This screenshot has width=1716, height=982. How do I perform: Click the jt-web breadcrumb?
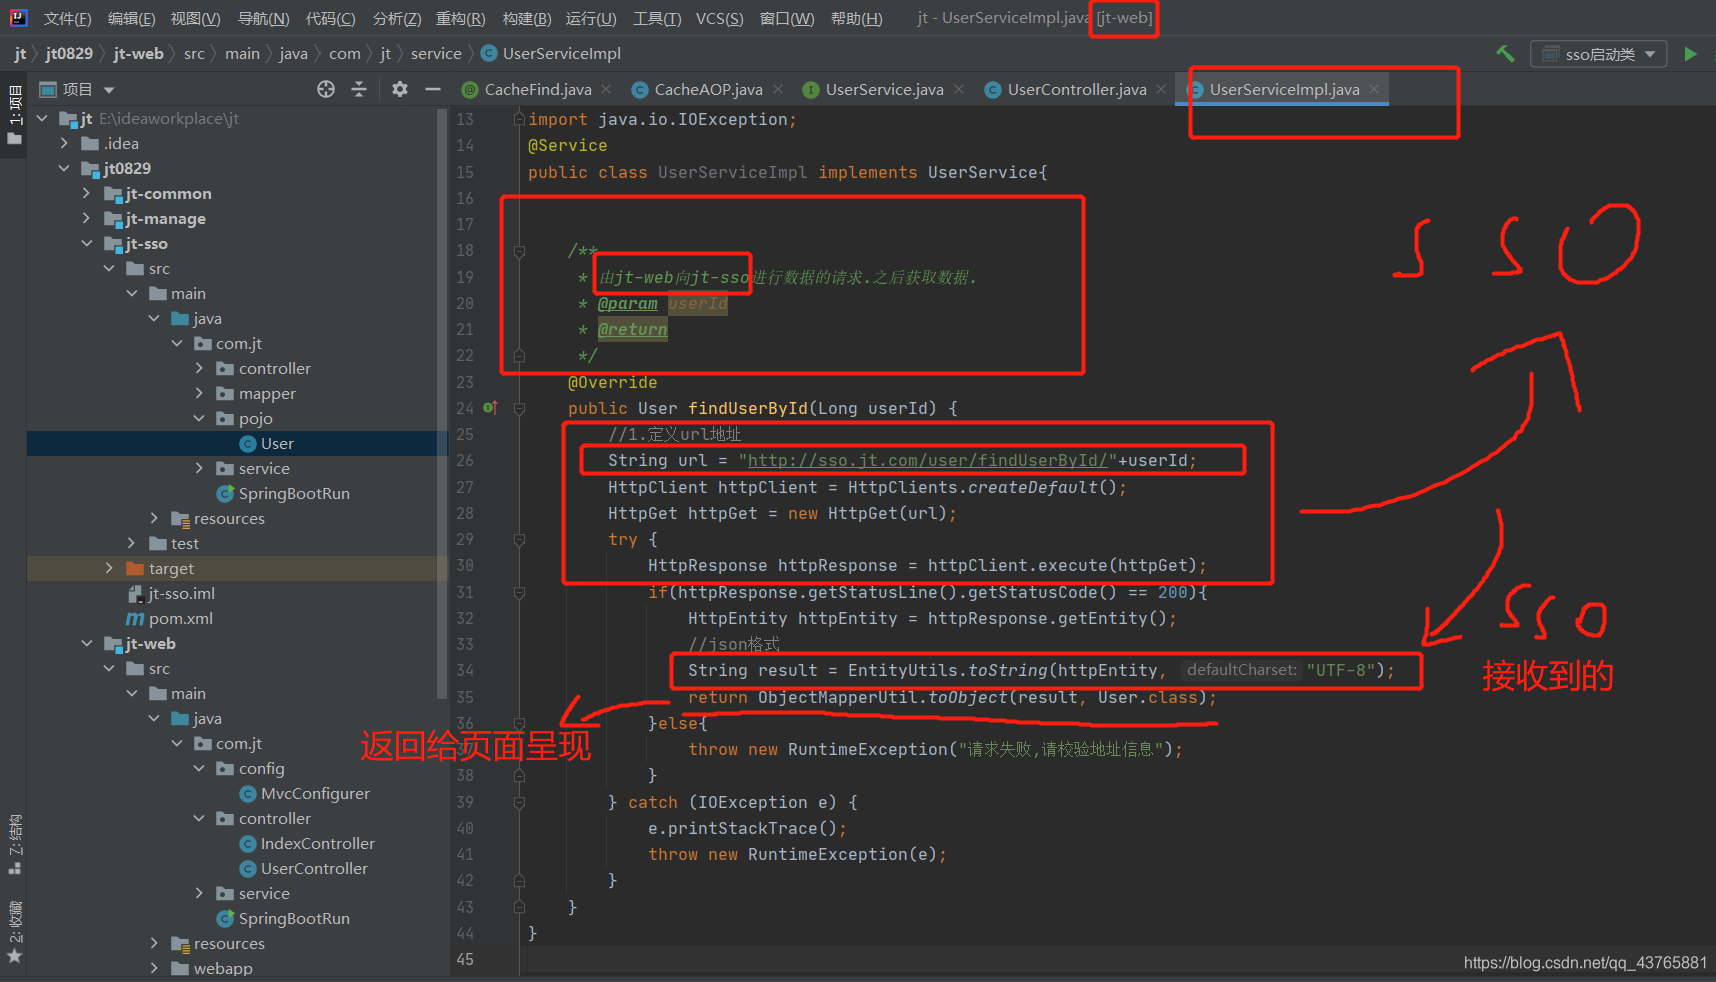point(138,54)
